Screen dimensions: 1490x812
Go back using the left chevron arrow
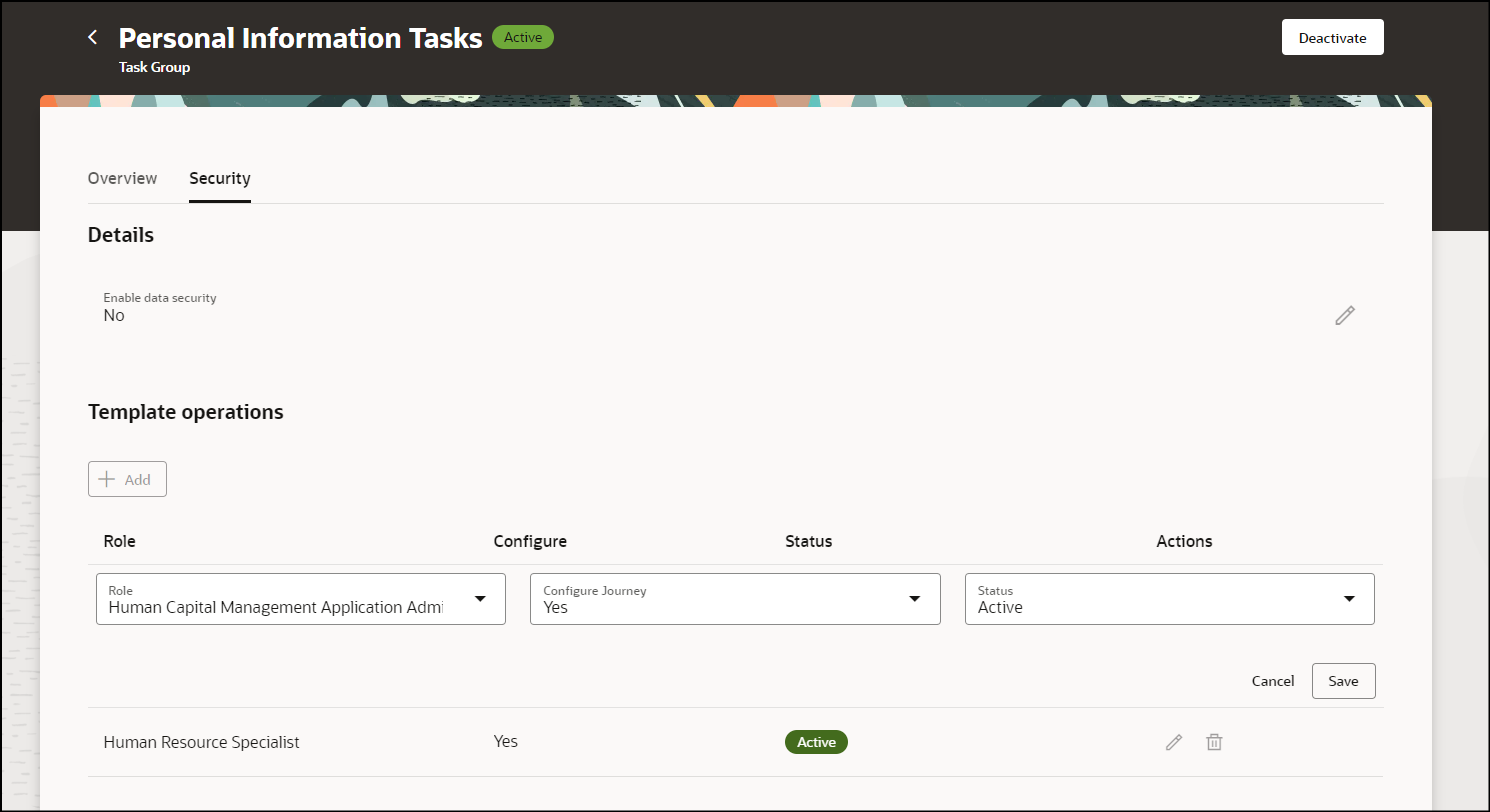93,37
